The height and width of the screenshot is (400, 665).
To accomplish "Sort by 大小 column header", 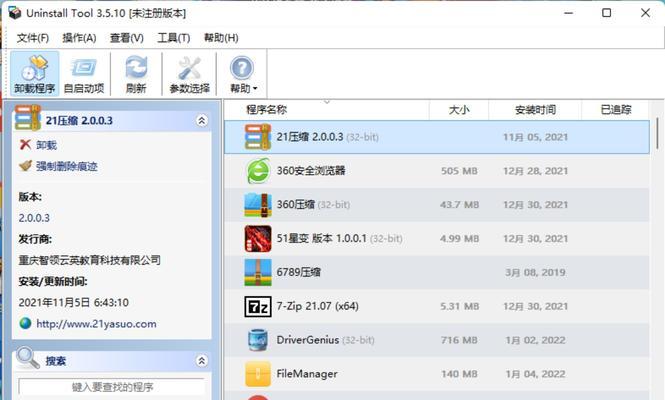I will click(459, 110).
